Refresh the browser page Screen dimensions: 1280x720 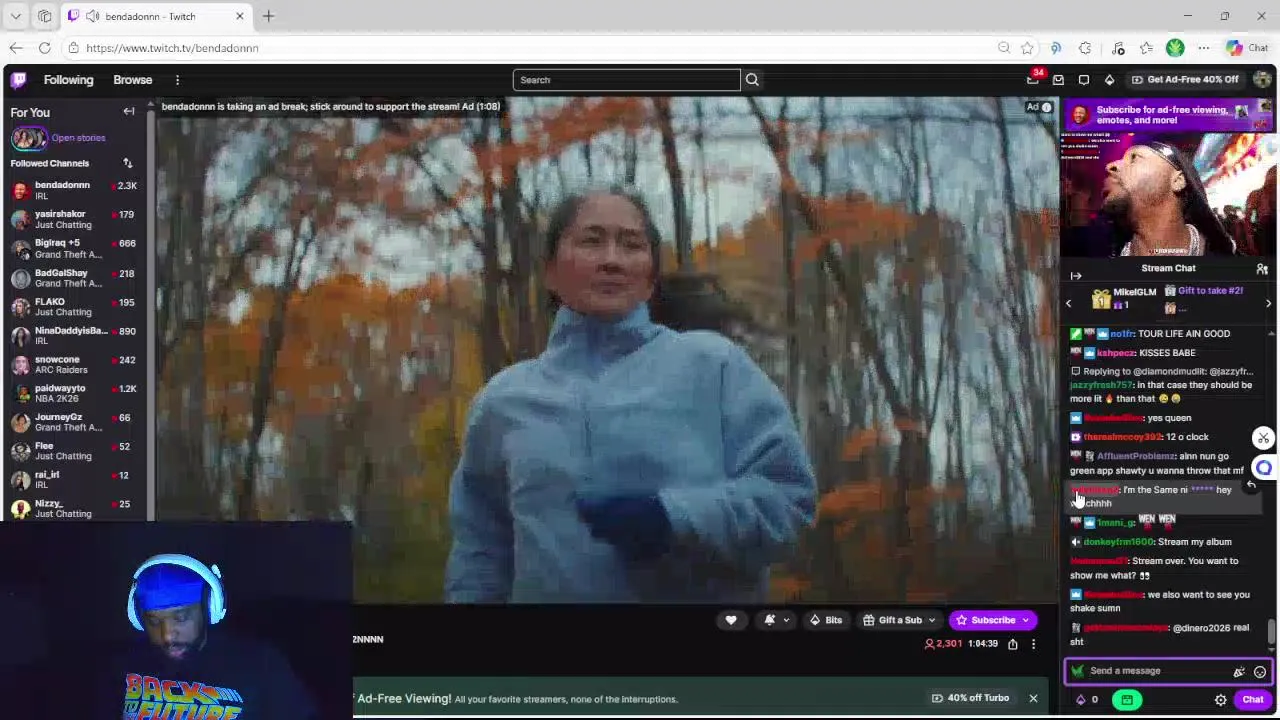[x=45, y=48]
